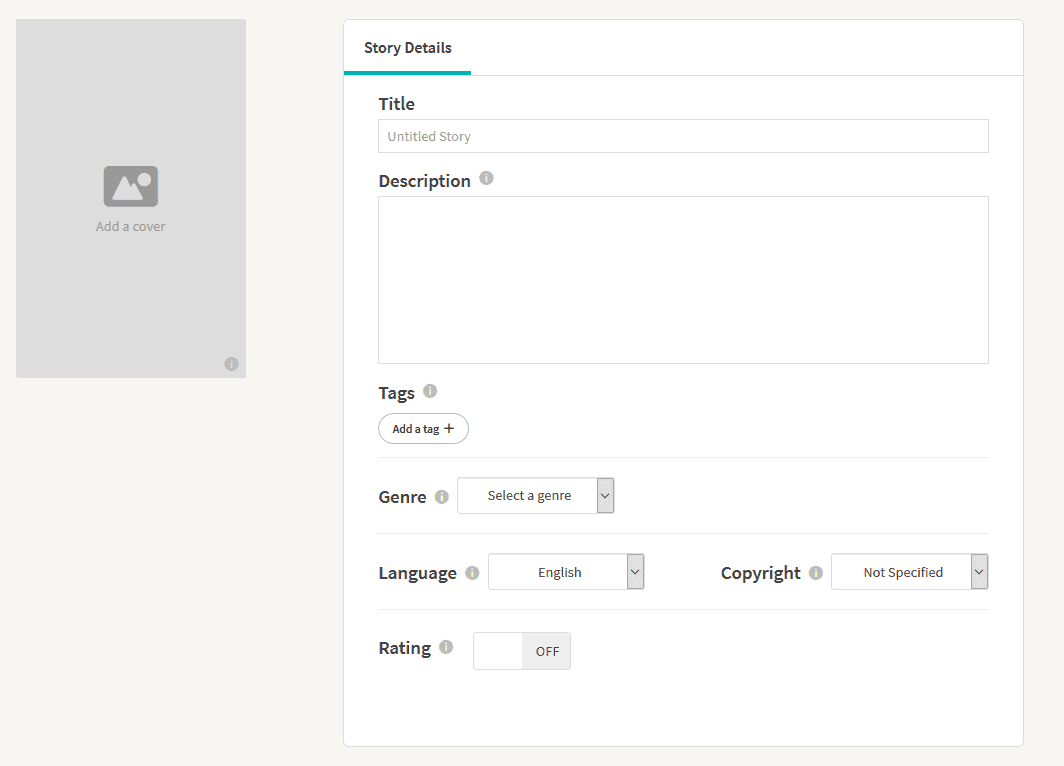1064x766 pixels.
Task: Click the Genre dropdown arrow
Action: (605, 496)
